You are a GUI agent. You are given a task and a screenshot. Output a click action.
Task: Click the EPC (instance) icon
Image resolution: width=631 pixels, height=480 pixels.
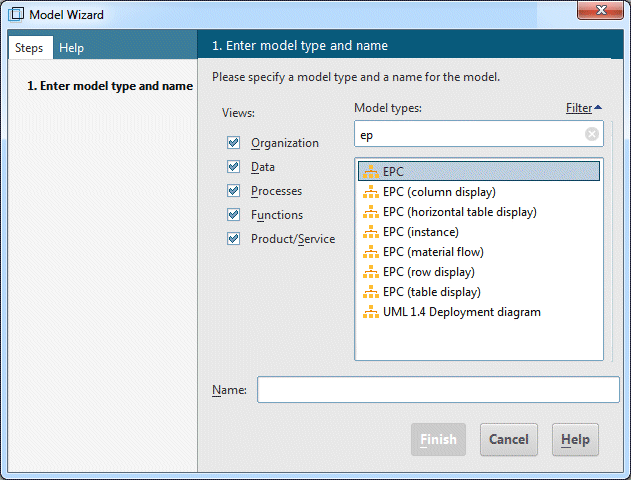(x=371, y=232)
